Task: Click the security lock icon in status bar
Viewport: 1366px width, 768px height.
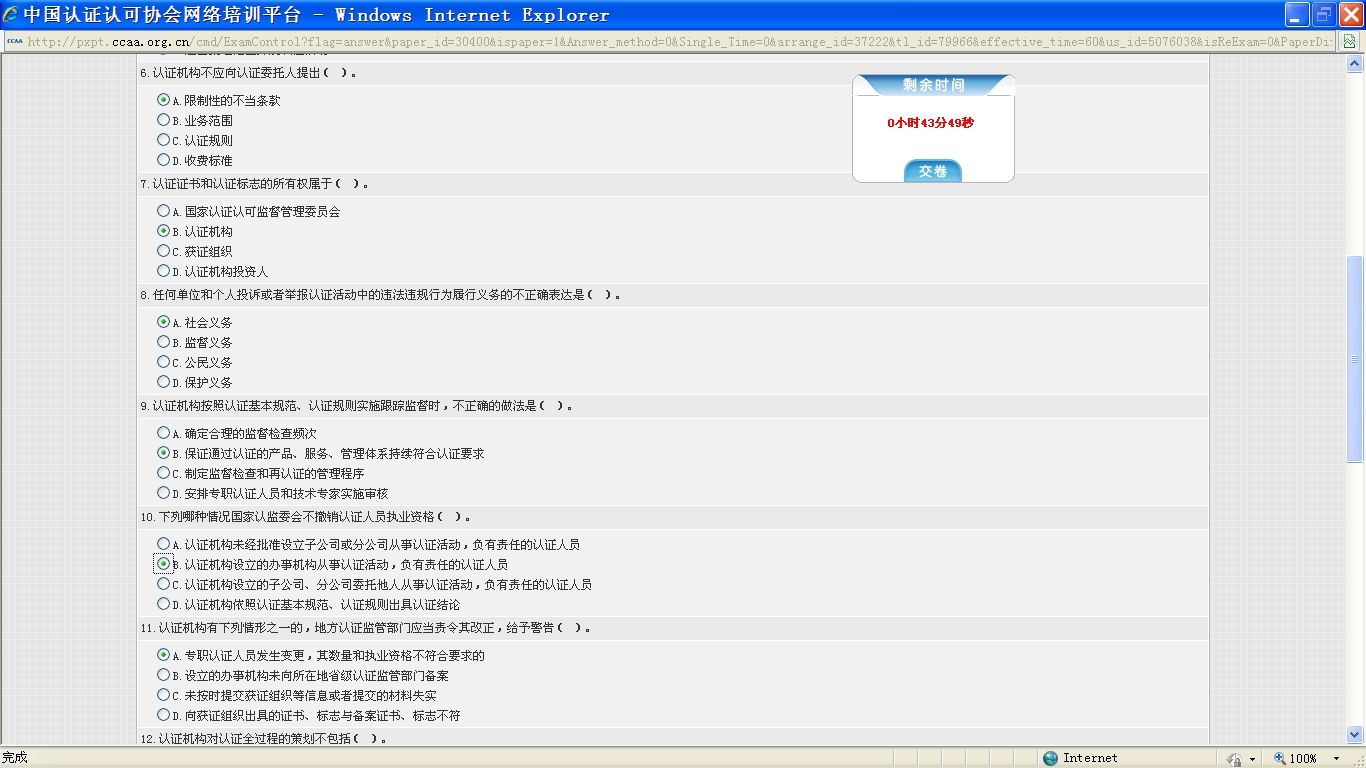Action: point(1235,759)
